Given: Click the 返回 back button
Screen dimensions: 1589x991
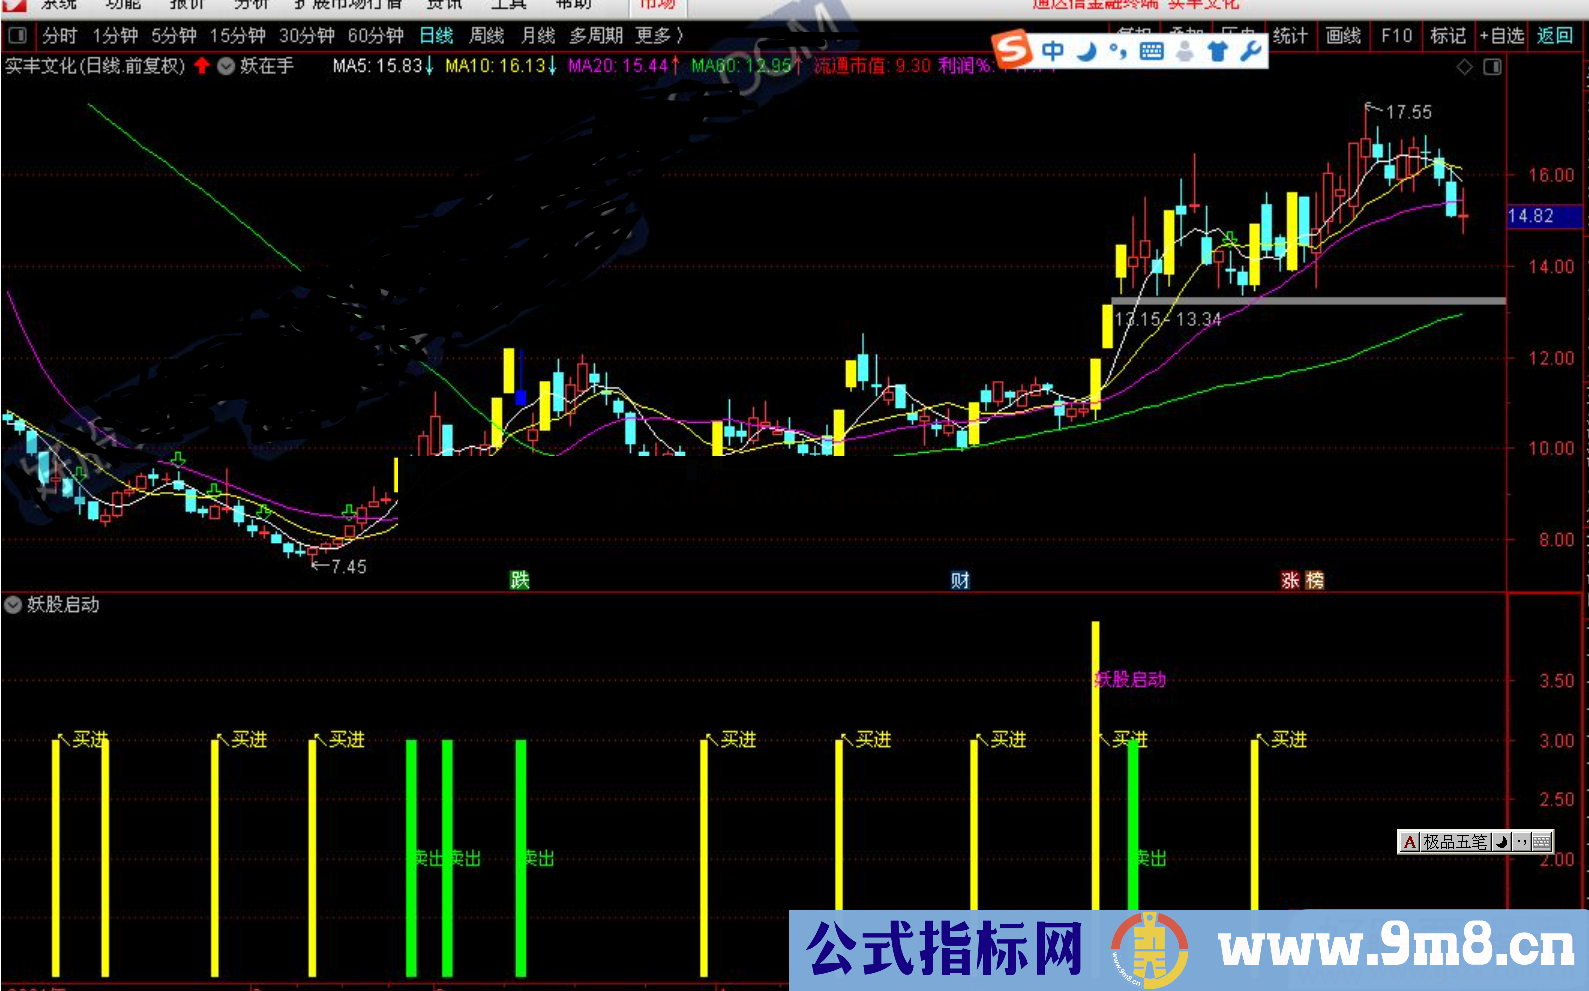Looking at the screenshot, I should 1554,36.
